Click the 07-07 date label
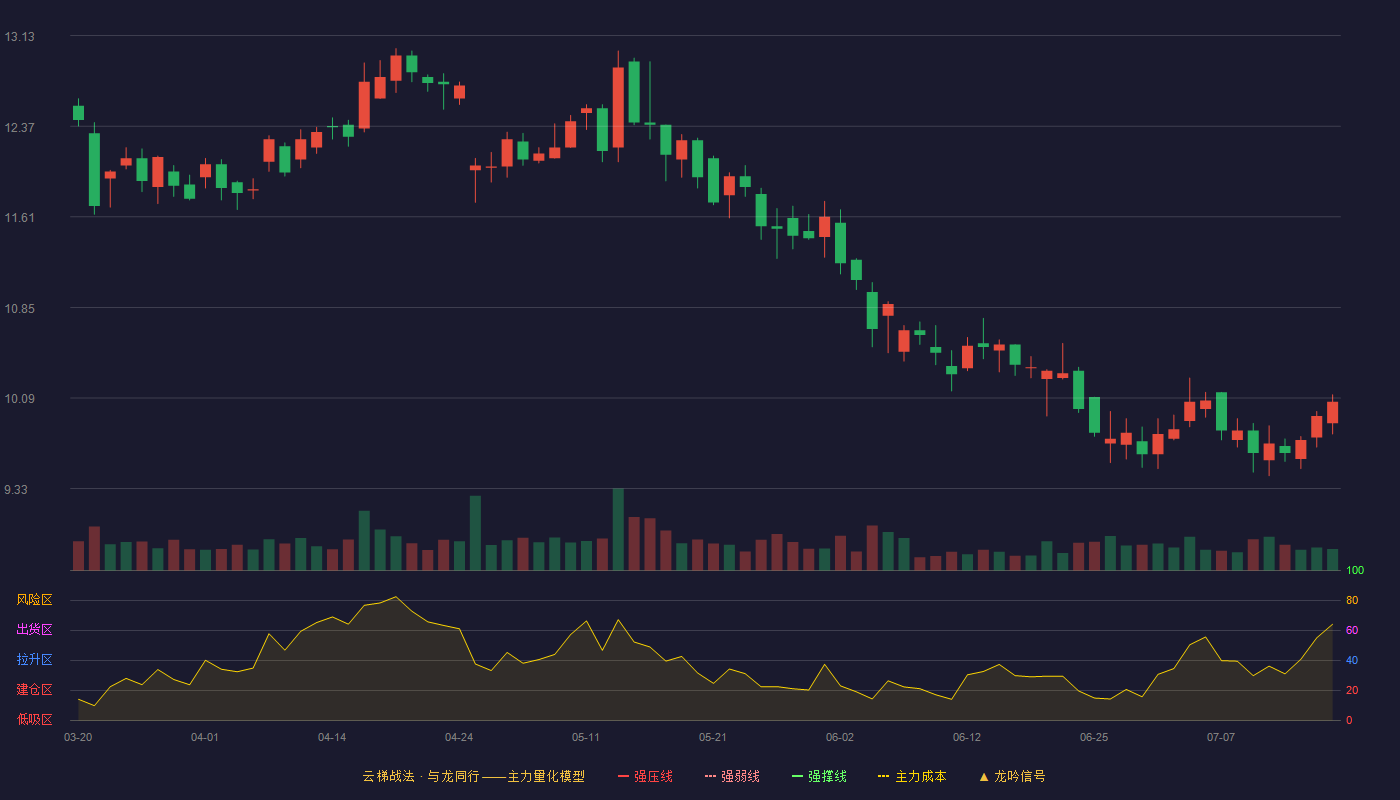 [x=1221, y=737]
